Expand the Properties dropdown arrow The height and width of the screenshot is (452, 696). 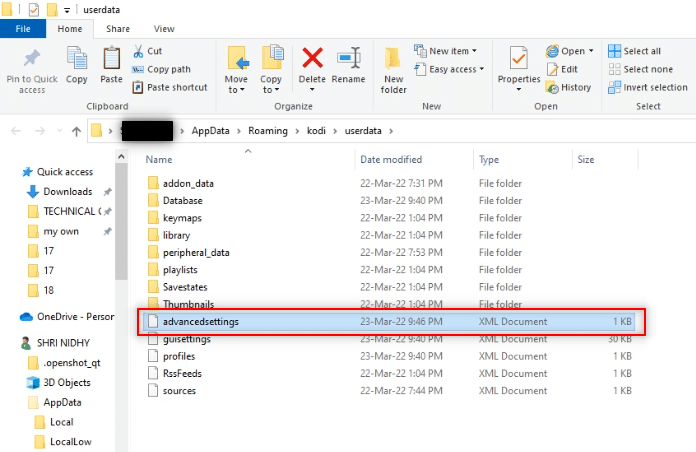(518, 90)
